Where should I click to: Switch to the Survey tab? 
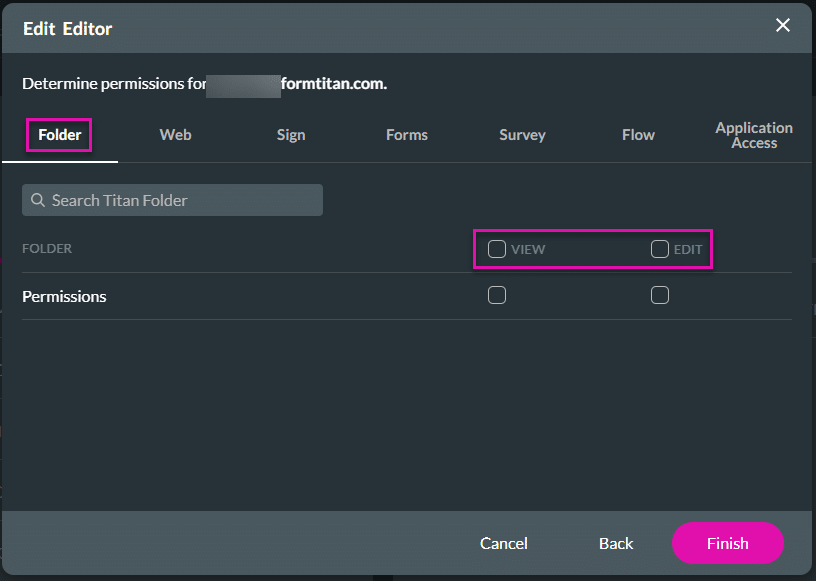click(x=522, y=135)
